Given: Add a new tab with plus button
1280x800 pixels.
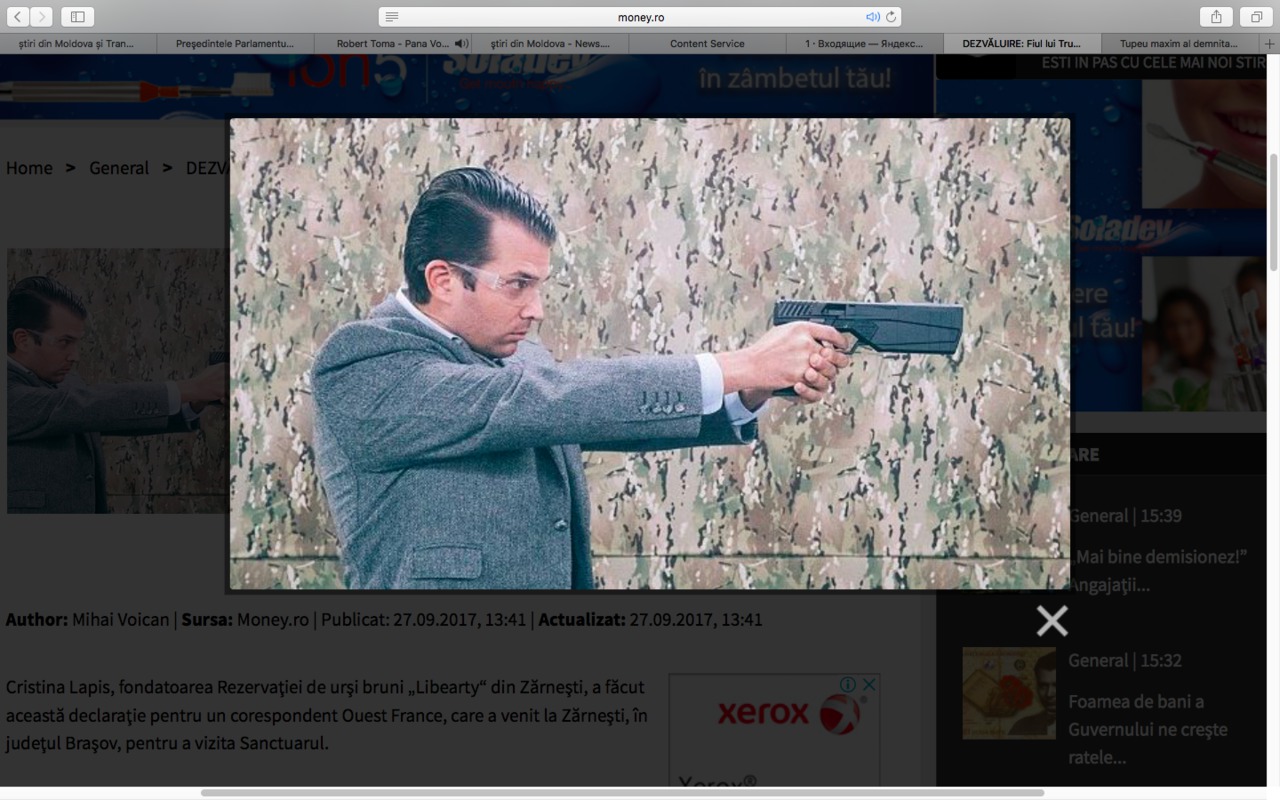Looking at the screenshot, I should tap(1270, 44).
